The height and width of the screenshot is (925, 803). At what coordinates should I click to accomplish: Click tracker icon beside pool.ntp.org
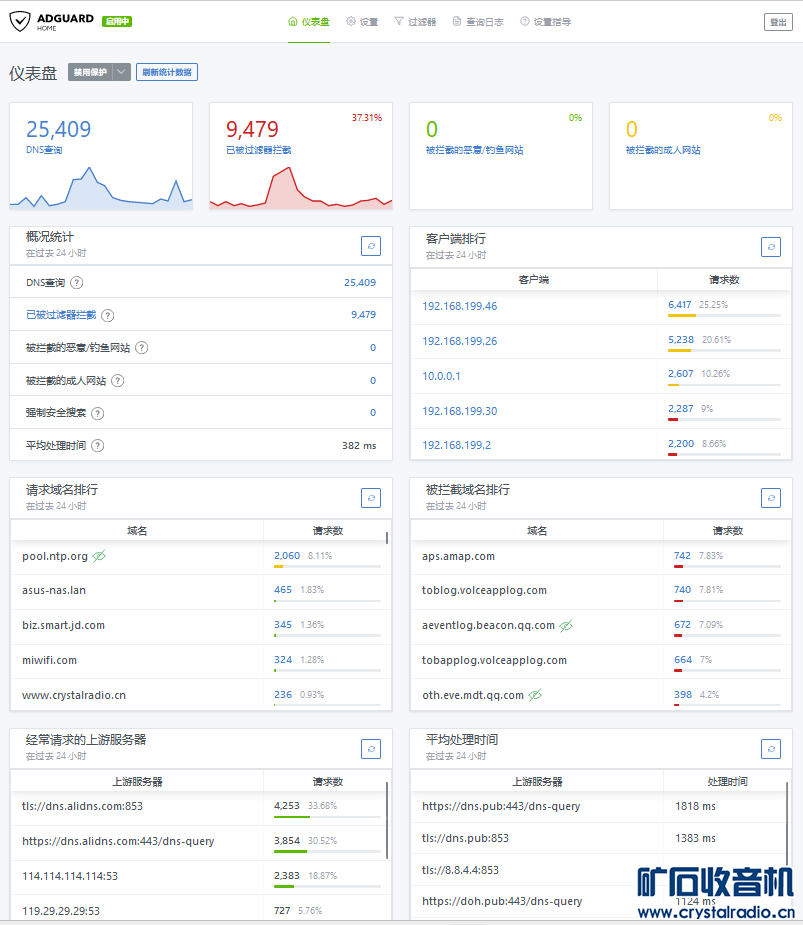(99, 556)
